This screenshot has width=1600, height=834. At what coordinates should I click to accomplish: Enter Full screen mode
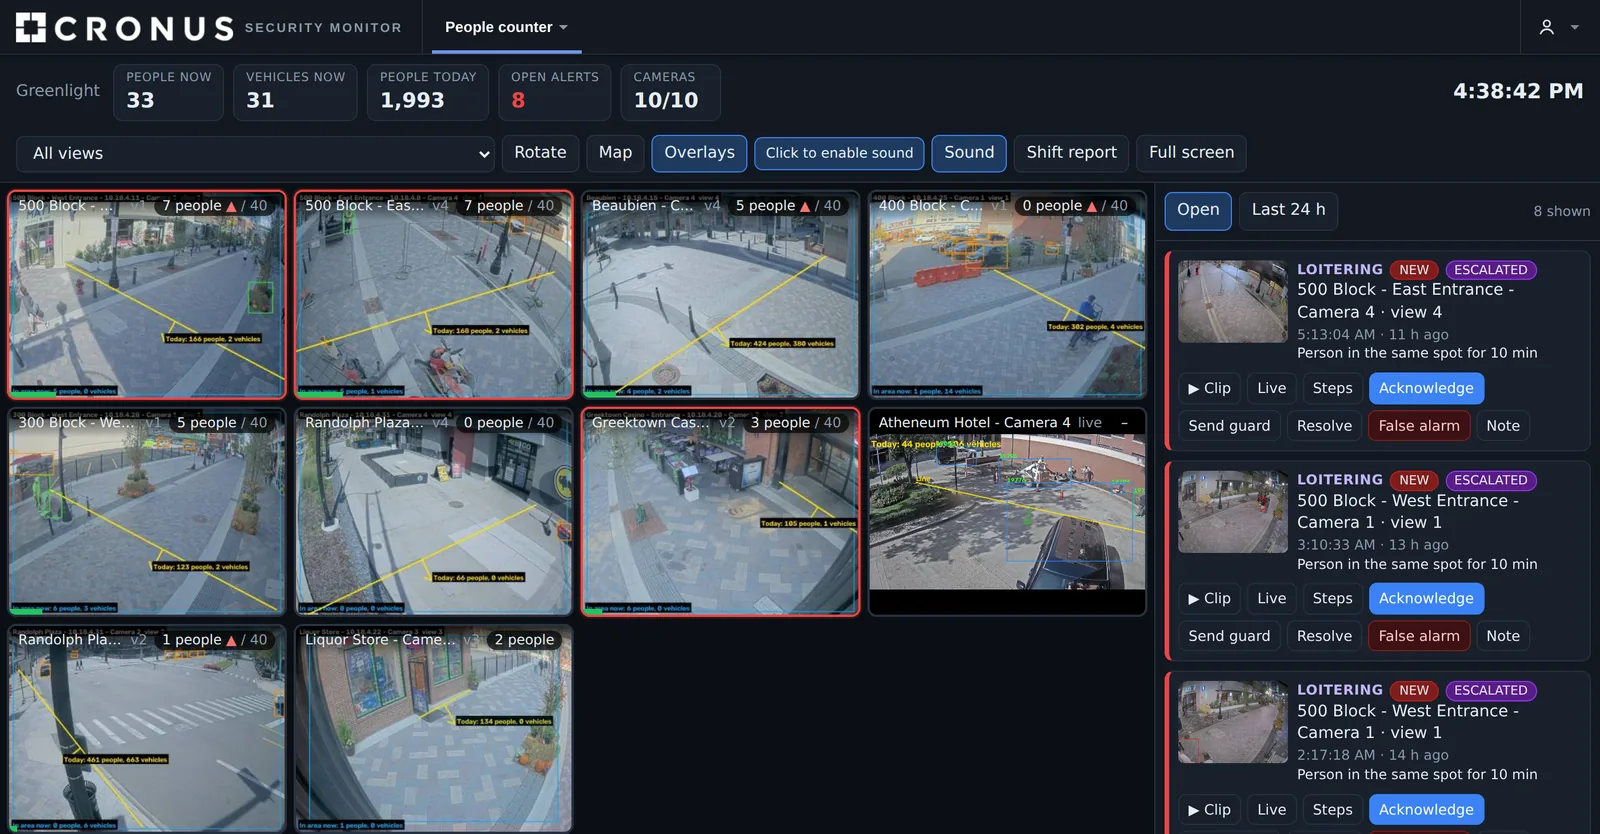(x=1191, y=153)
